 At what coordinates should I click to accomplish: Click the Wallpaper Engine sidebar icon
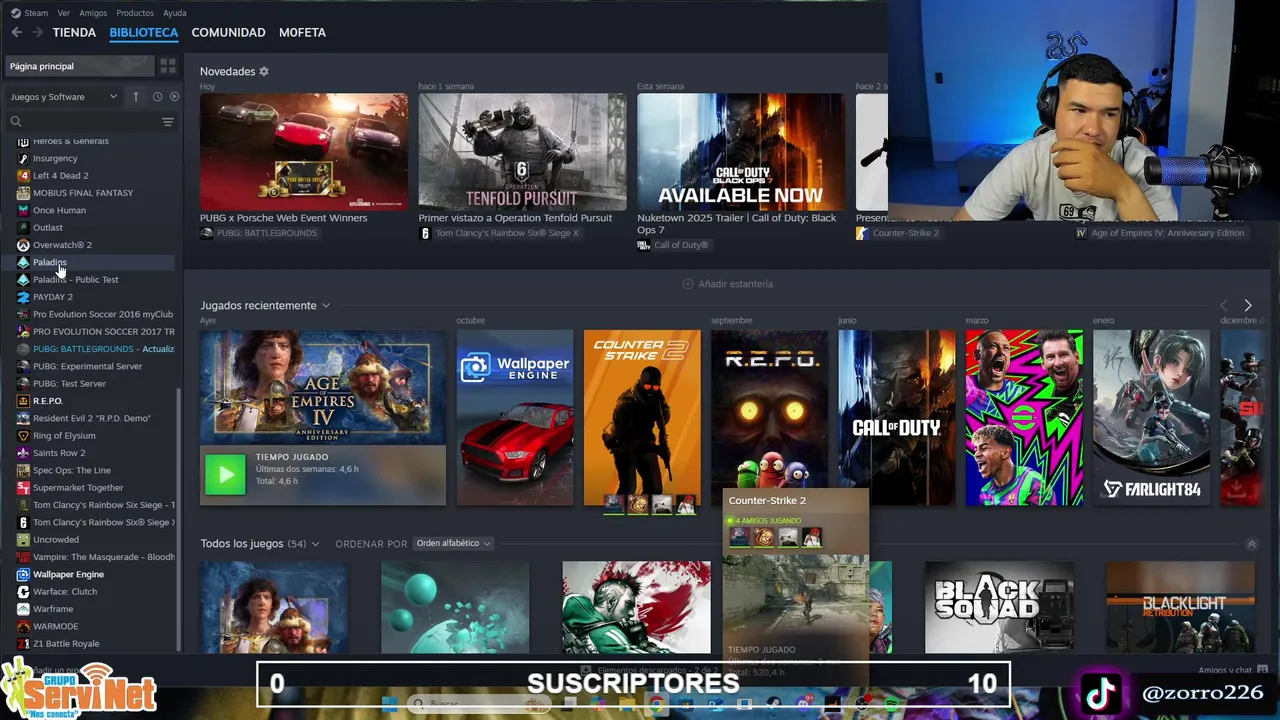[23, 575]
